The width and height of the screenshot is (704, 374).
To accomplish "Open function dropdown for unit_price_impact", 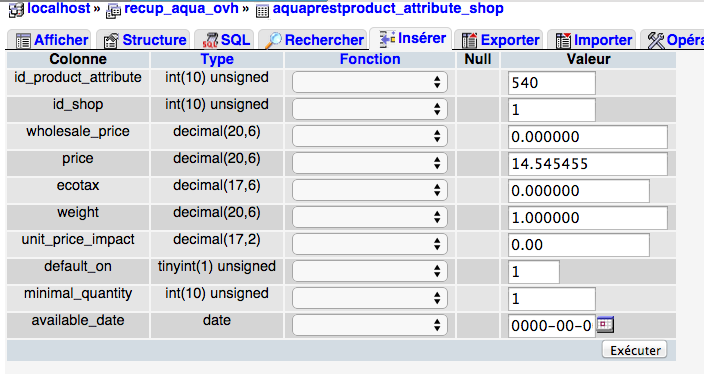I will click(x=370, y=244).
